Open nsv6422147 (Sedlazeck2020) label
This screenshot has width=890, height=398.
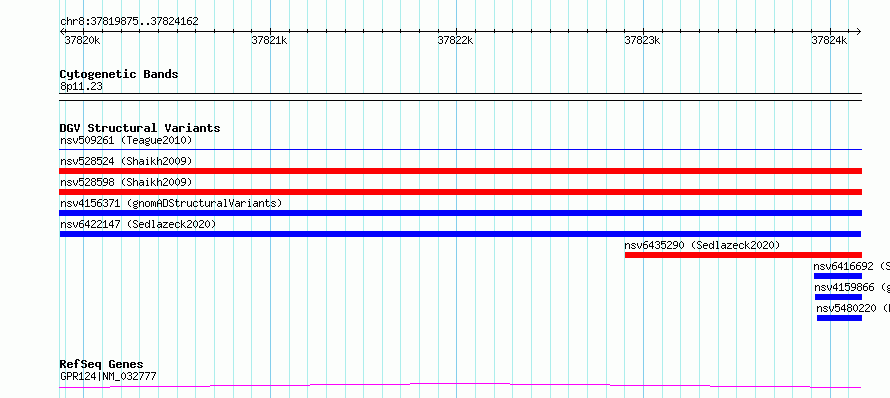(138, 224)
